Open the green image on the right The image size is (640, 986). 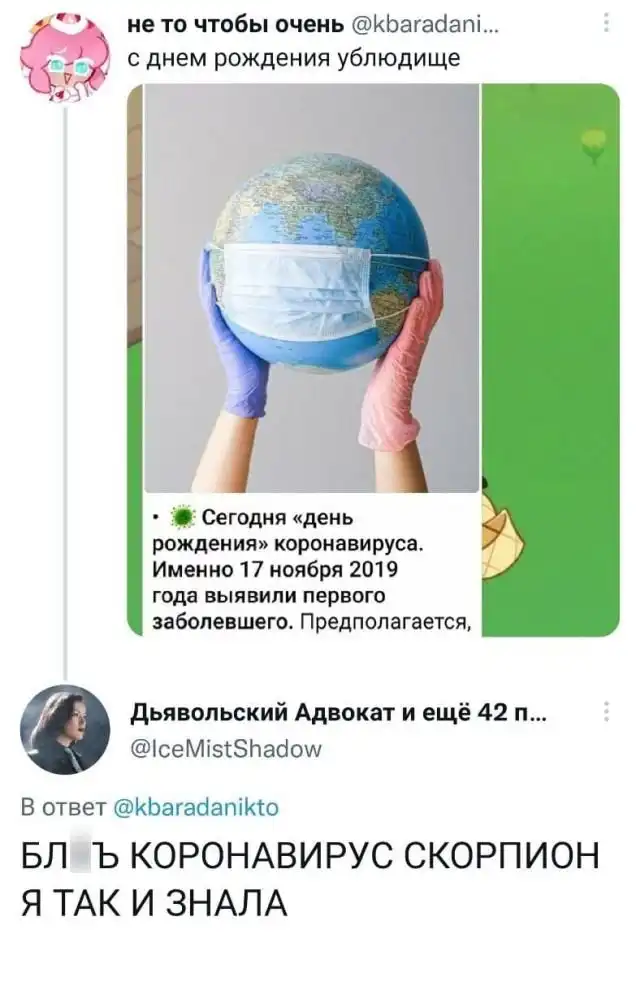click(x=551, y=360)
